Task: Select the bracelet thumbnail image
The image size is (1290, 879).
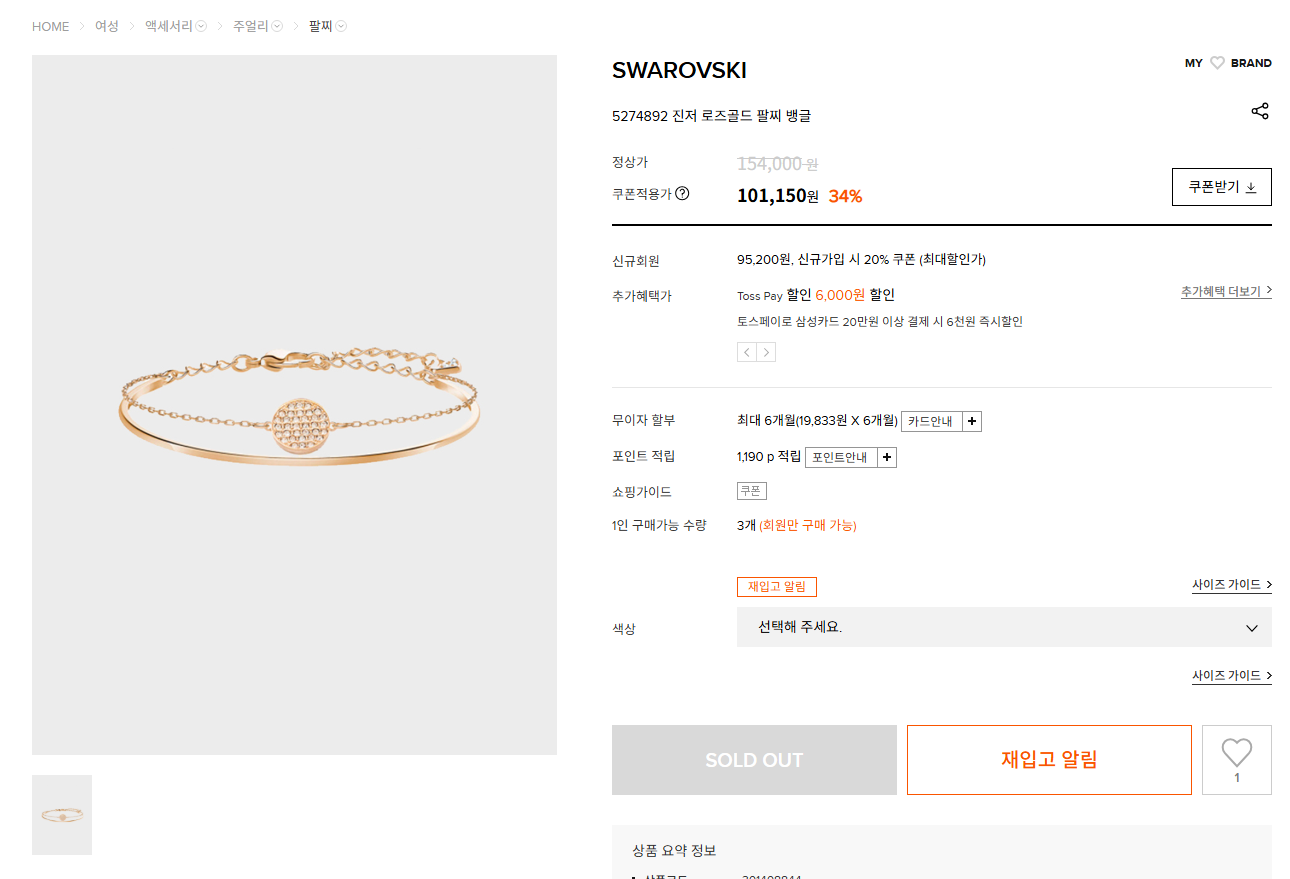Action: [x=62, y=815]
